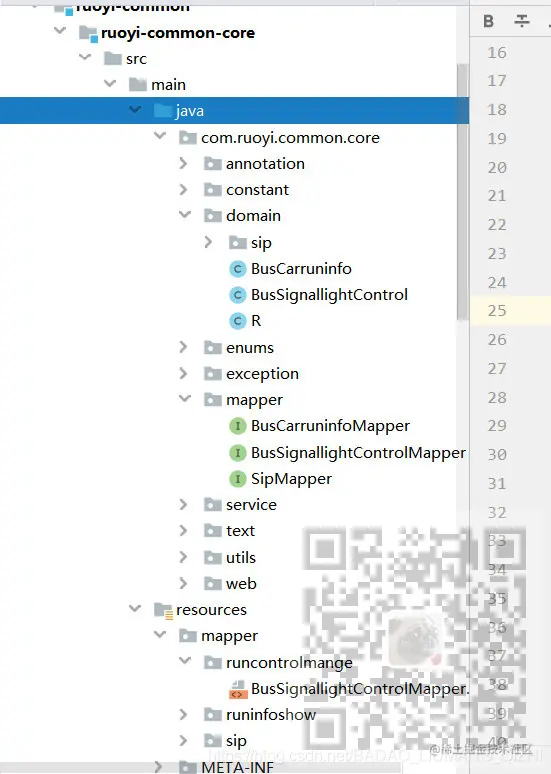The width and height of the screenshot is (551, 774).
Task: Collapse the mapper package under core
Action: coord(185,398)
